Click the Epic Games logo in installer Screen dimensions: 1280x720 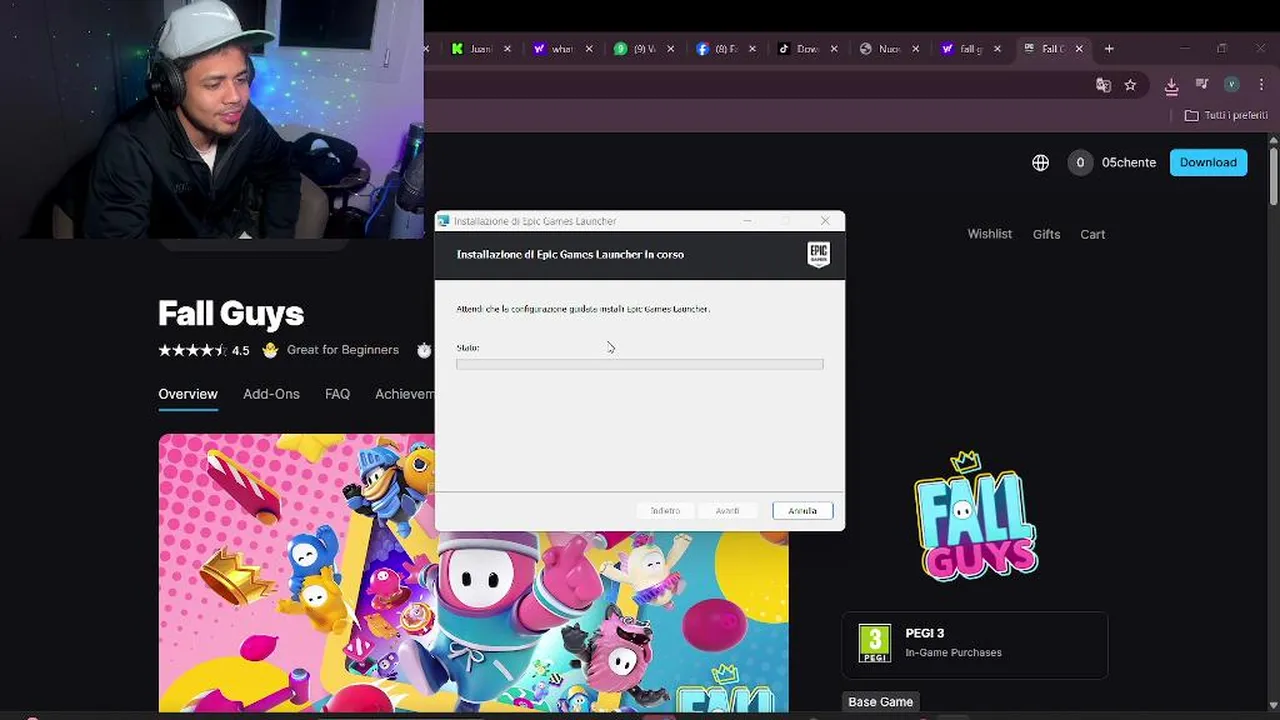pos(819,254)
